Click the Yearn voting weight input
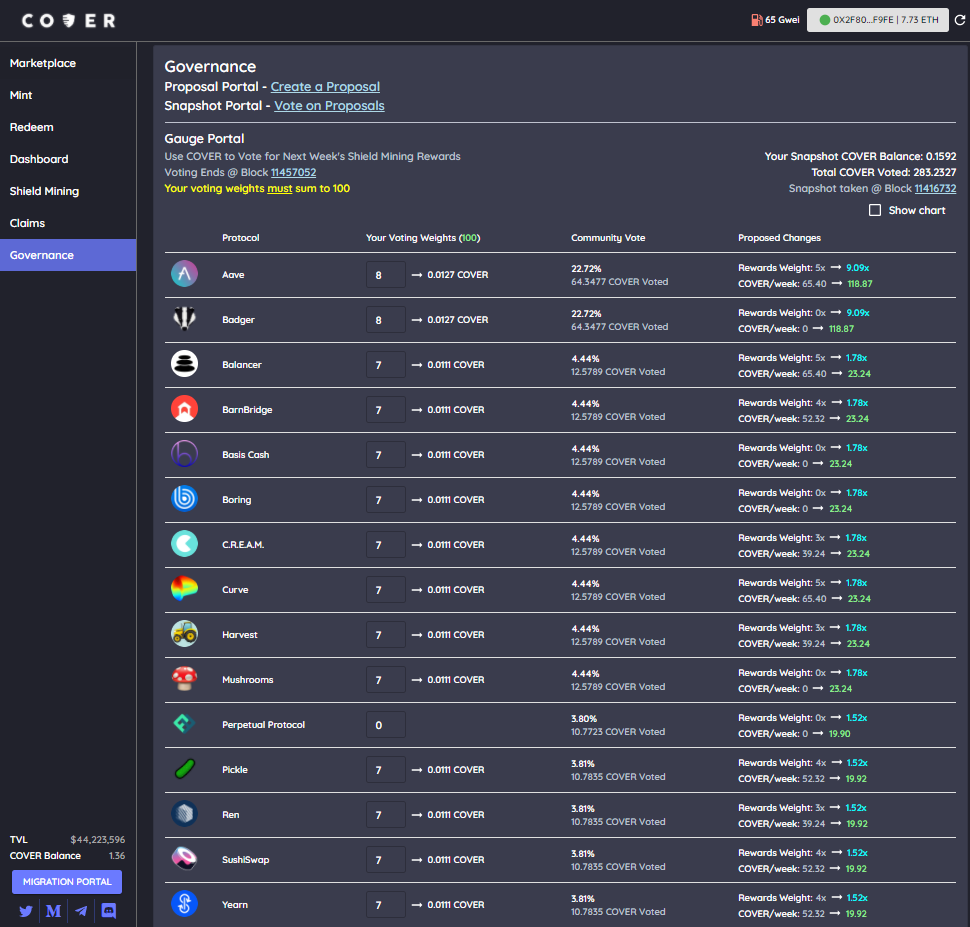The height and width of the screenshot is (927, 970). (x=385, y=905)
